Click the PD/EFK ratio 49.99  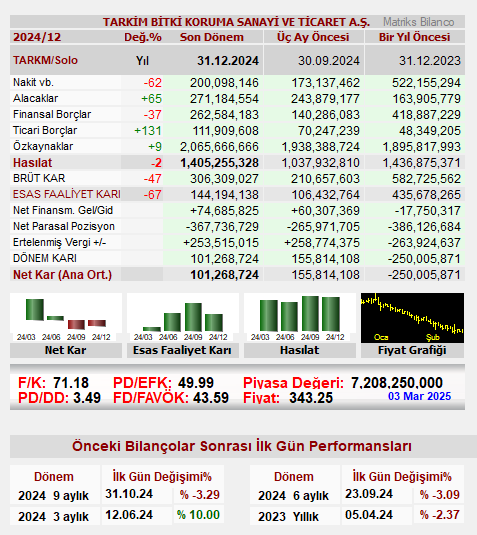[196, 383]
